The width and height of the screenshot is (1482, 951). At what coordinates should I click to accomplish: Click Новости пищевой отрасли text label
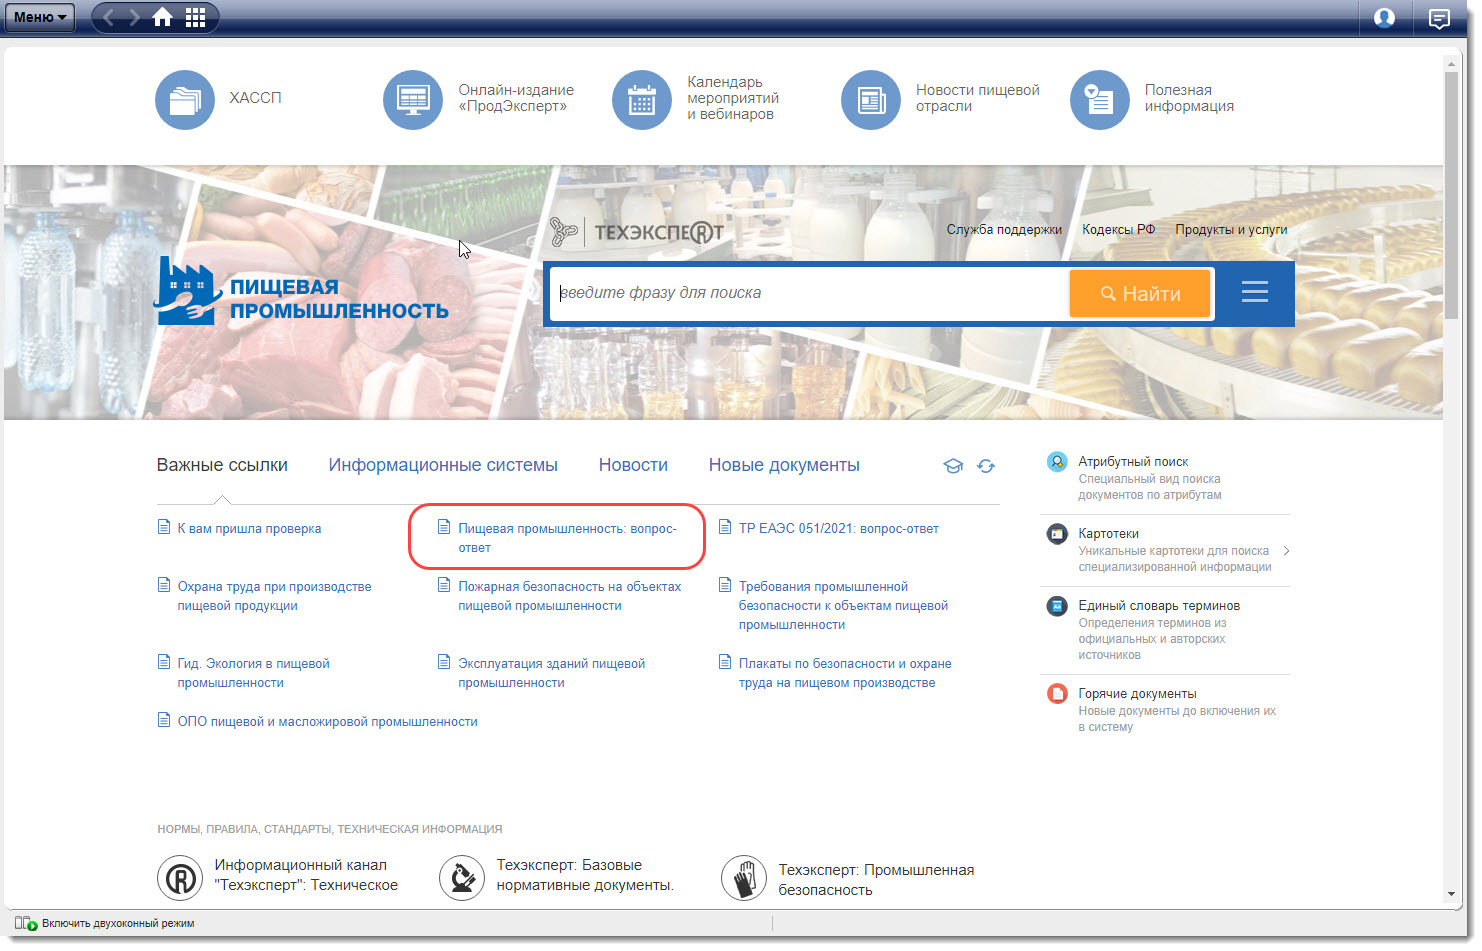click(978, 98)
